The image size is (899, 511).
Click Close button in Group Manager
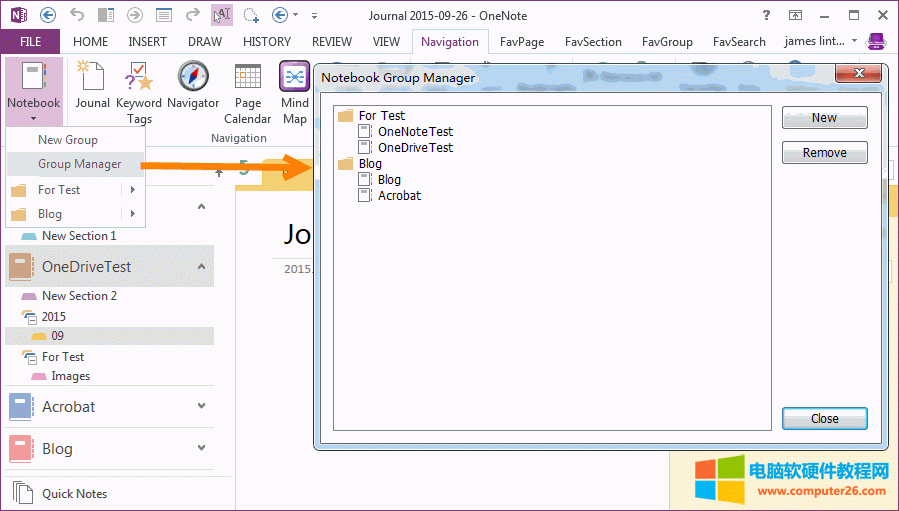(824, 419)
